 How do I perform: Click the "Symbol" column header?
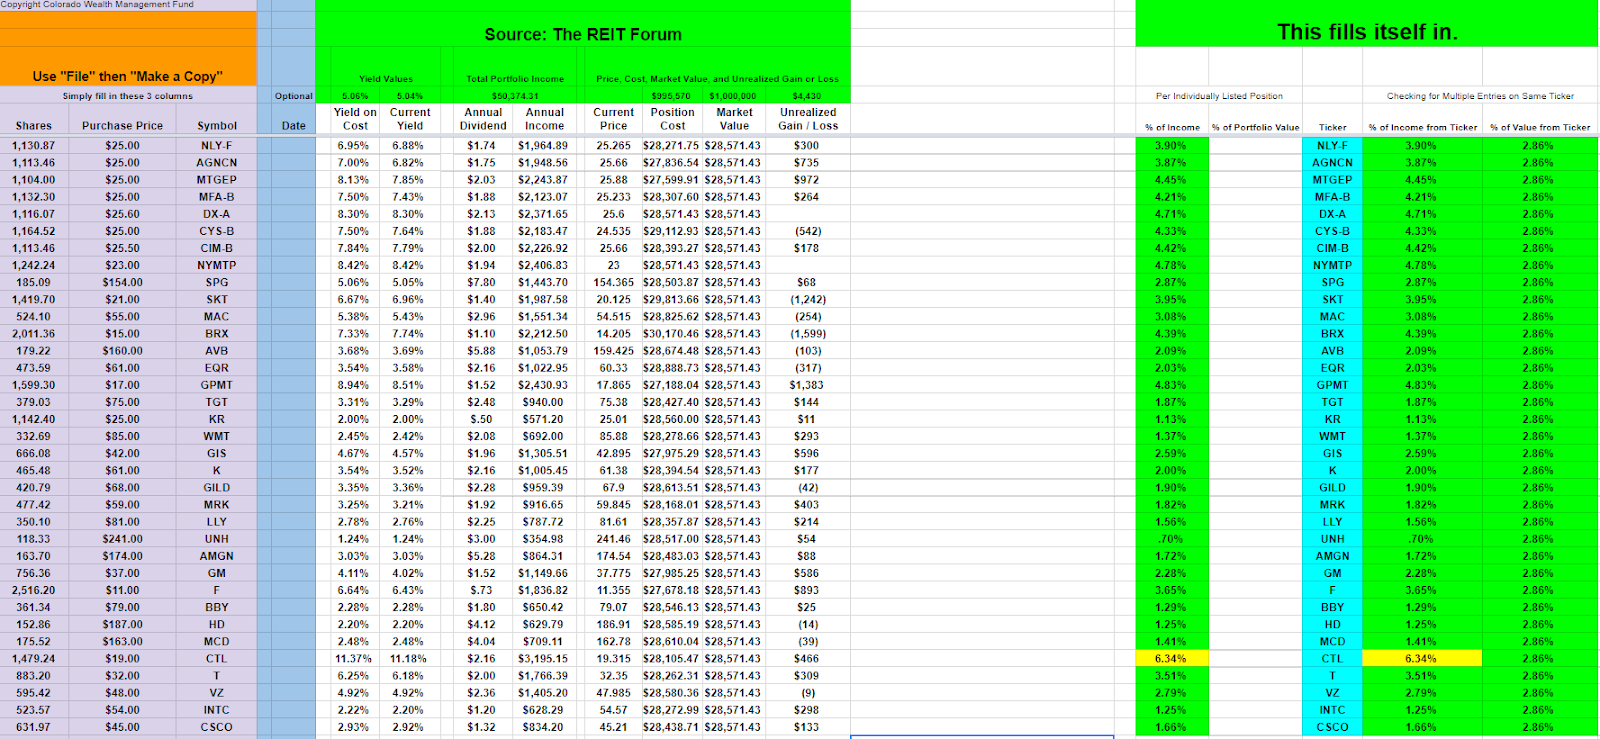(x=217, y=126)
